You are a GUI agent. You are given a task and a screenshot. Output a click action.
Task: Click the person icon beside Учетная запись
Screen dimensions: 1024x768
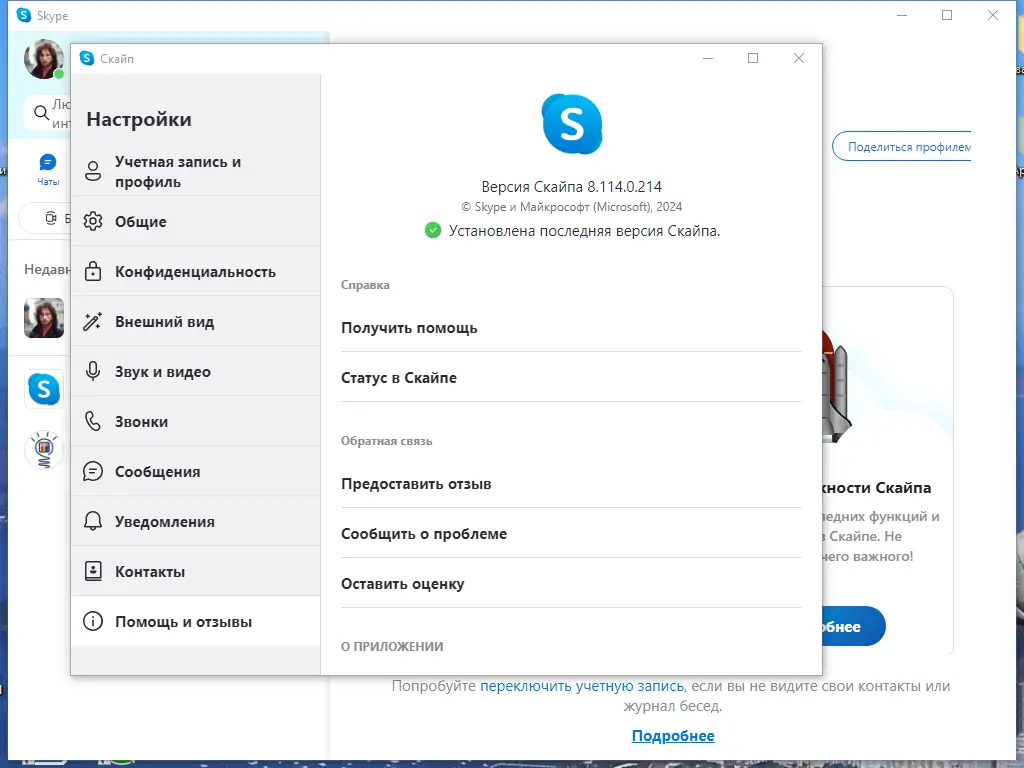pyautogui.click(x=93, y=171)
